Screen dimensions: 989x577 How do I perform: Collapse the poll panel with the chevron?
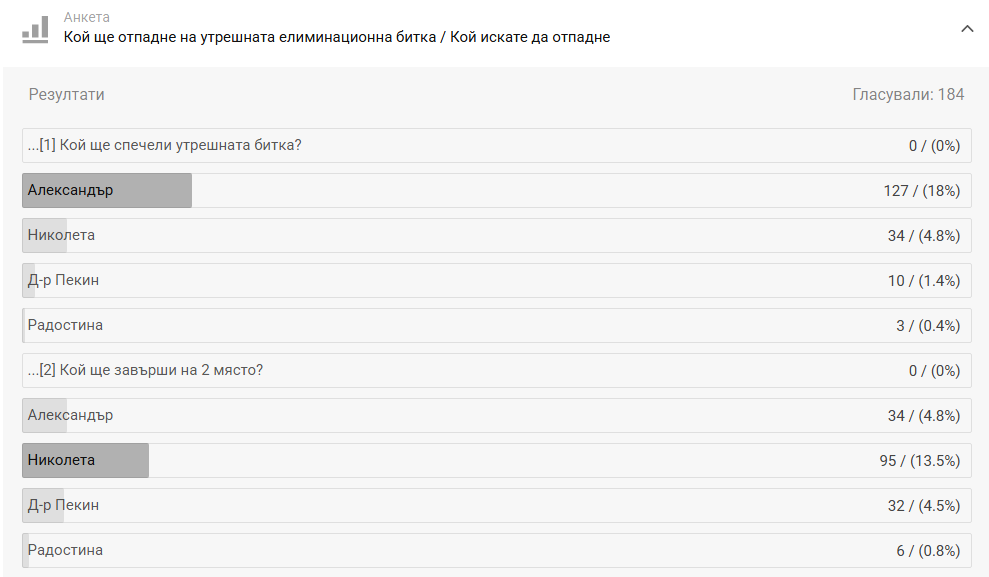click(x=966, y=29)
